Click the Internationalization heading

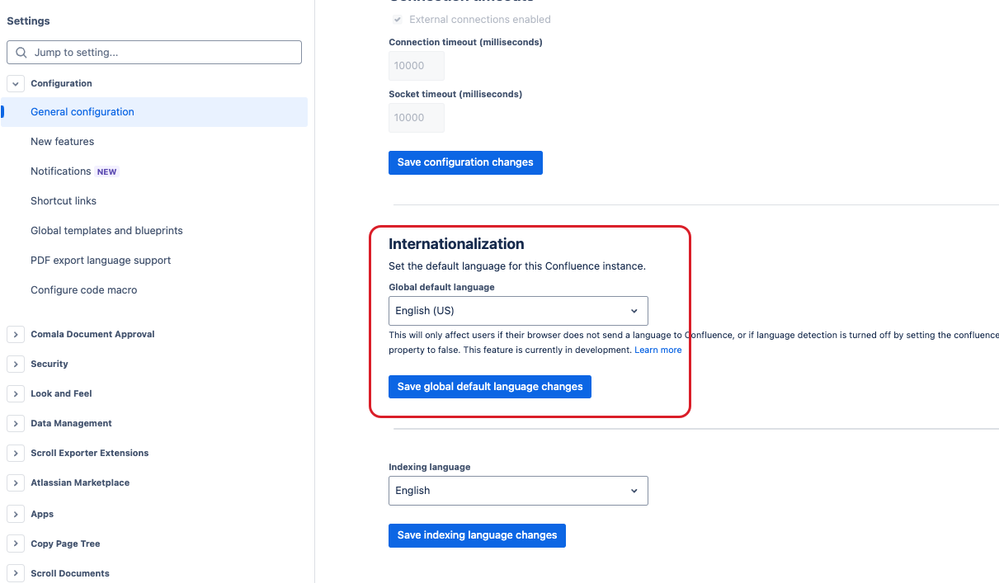coord(456,244)
